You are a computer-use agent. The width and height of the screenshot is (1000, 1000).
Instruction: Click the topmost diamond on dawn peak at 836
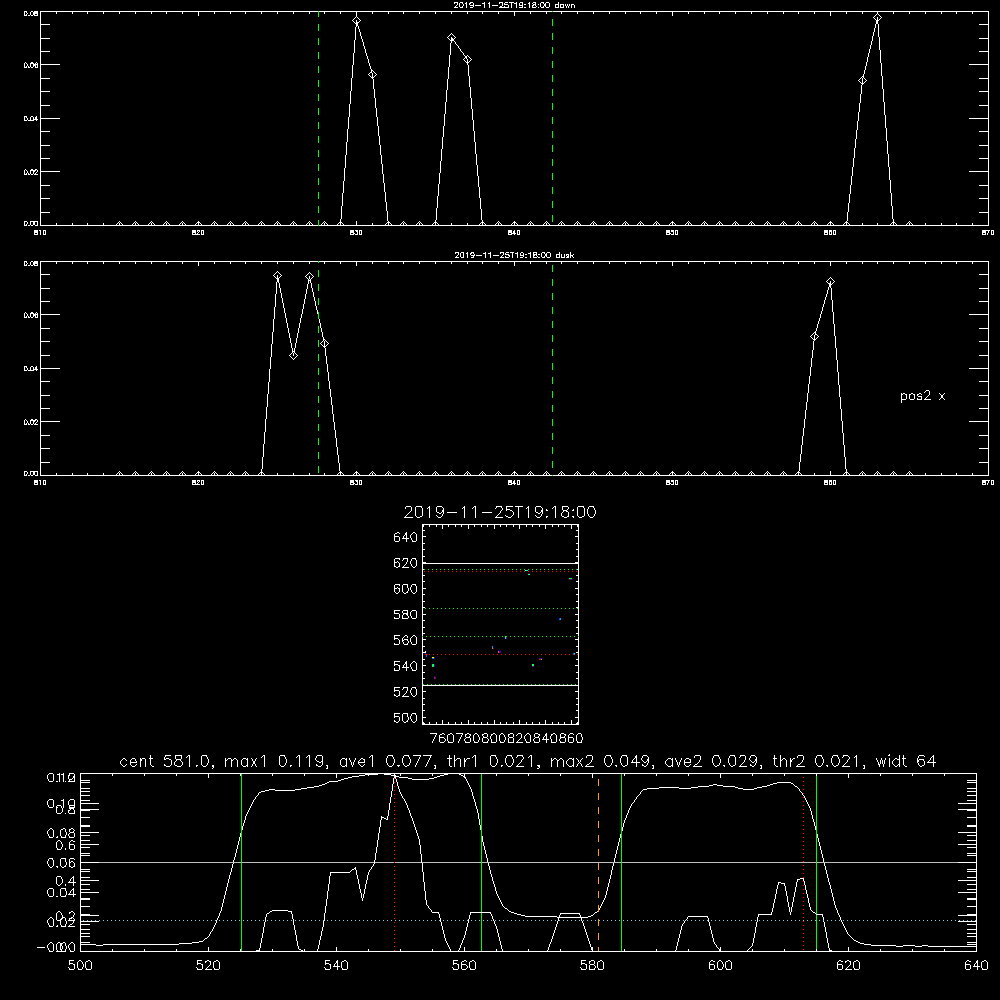pyautogui.click(x=452, y=38)
